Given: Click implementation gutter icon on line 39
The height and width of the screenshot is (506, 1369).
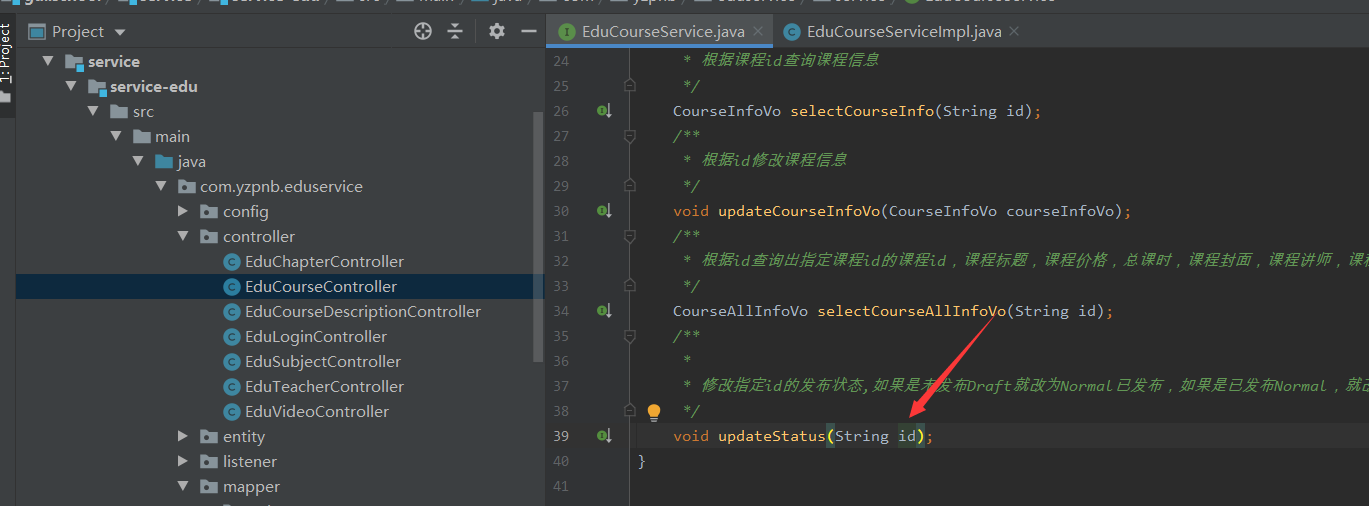Looking at the screenshot, I should coord(604,436).
